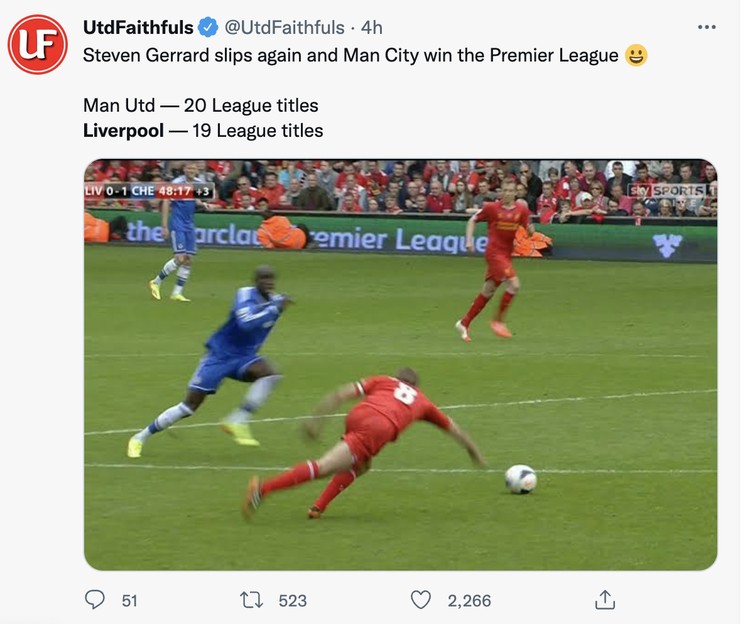Open the three-dot more options menu
750x624 pixels.
706,27
